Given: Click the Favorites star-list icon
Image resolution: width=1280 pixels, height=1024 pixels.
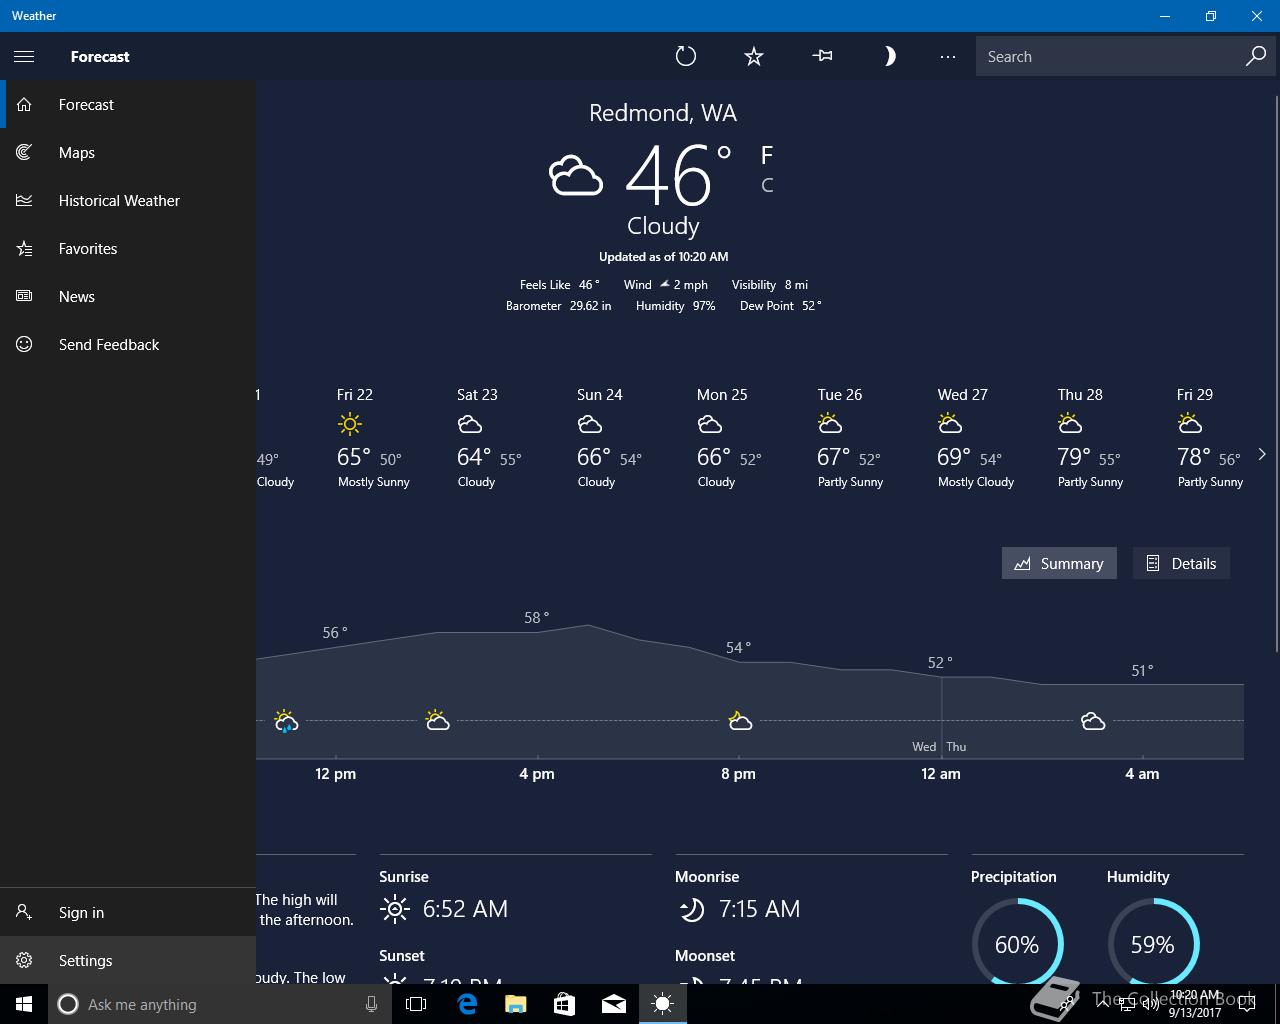Looking at the screenshot, I should pos(24,248).
